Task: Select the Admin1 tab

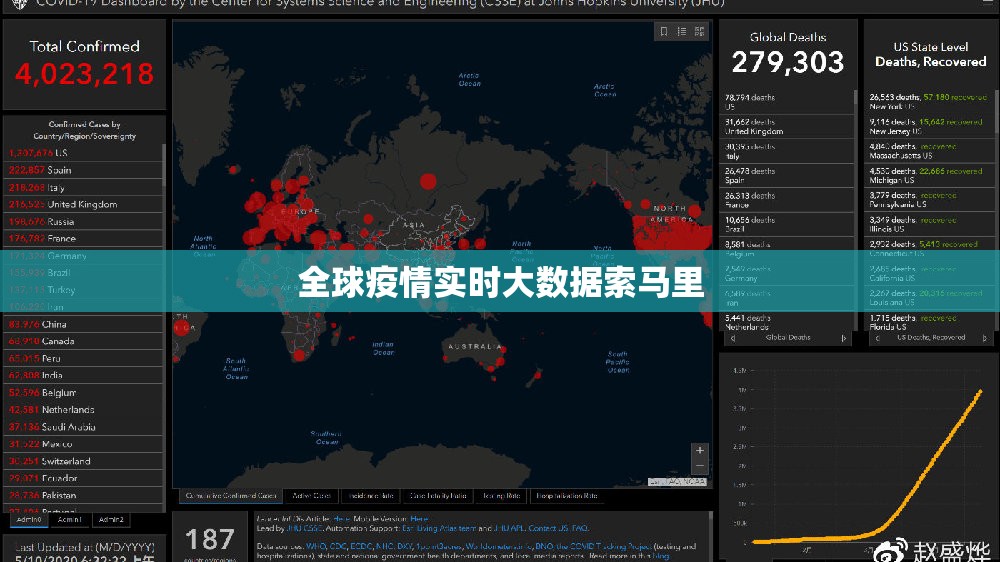Action: click(70, 520)
